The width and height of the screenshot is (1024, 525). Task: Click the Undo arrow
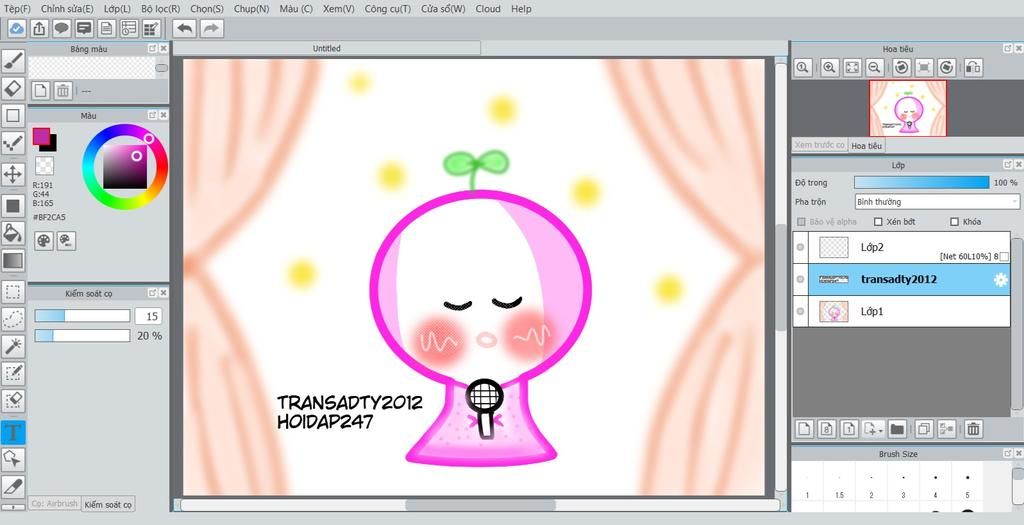pos(185,28)
